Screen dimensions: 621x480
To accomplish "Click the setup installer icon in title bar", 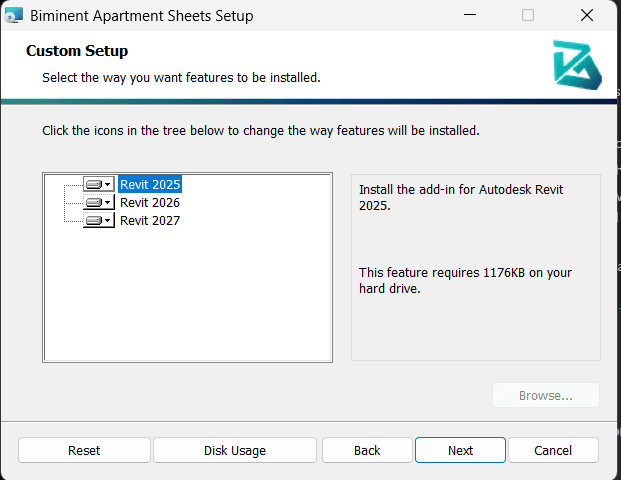I will (x=13, y=15).
